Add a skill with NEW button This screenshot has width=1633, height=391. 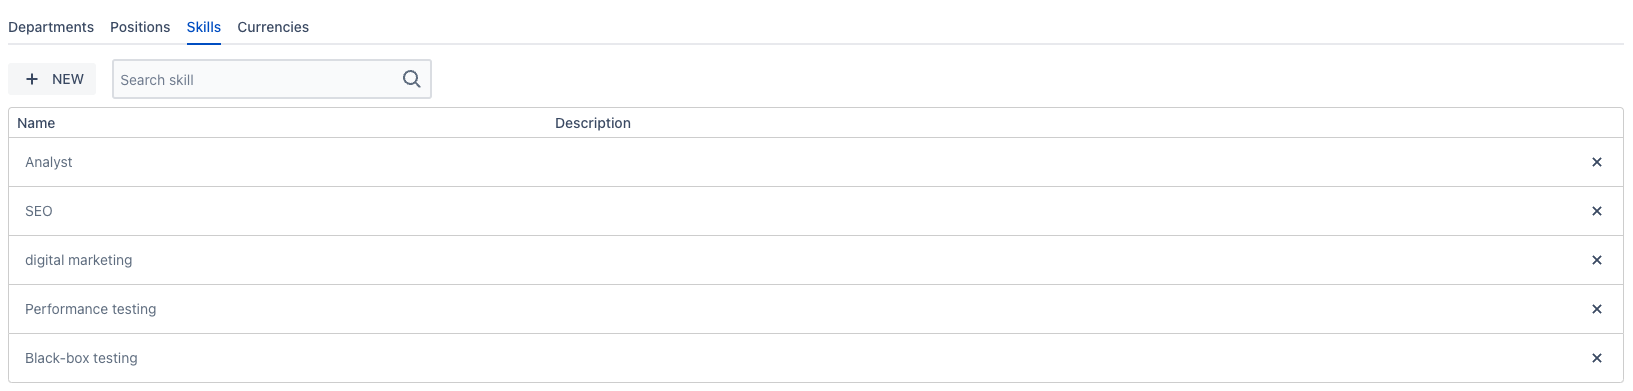pyautogui.click(x=52, y=79)
